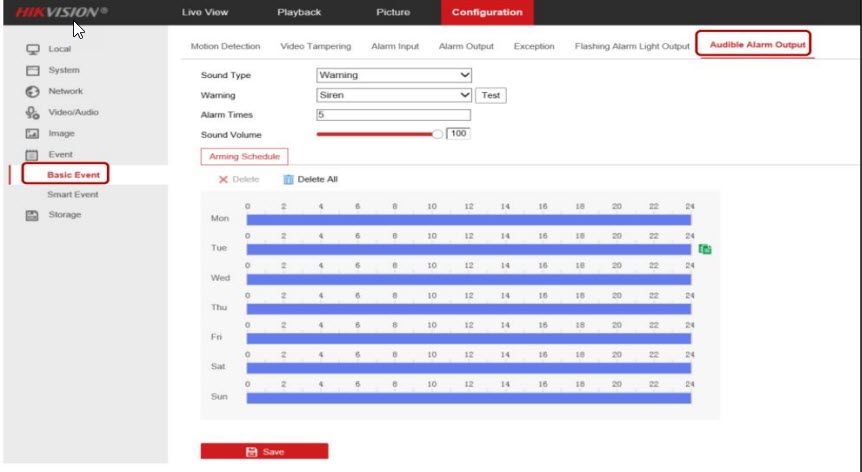
Task: Switch to the Motion Detection tab
Action: 225,46
